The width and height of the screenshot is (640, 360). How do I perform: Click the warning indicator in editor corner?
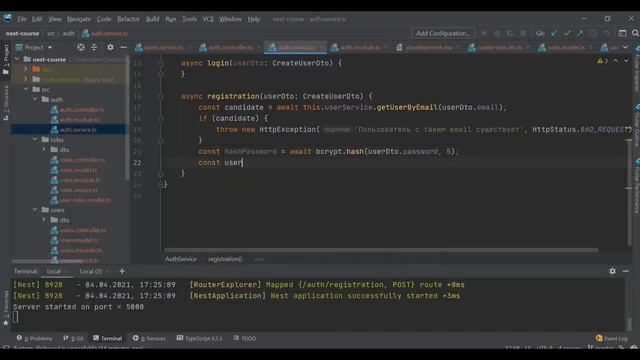click(602, 61)
